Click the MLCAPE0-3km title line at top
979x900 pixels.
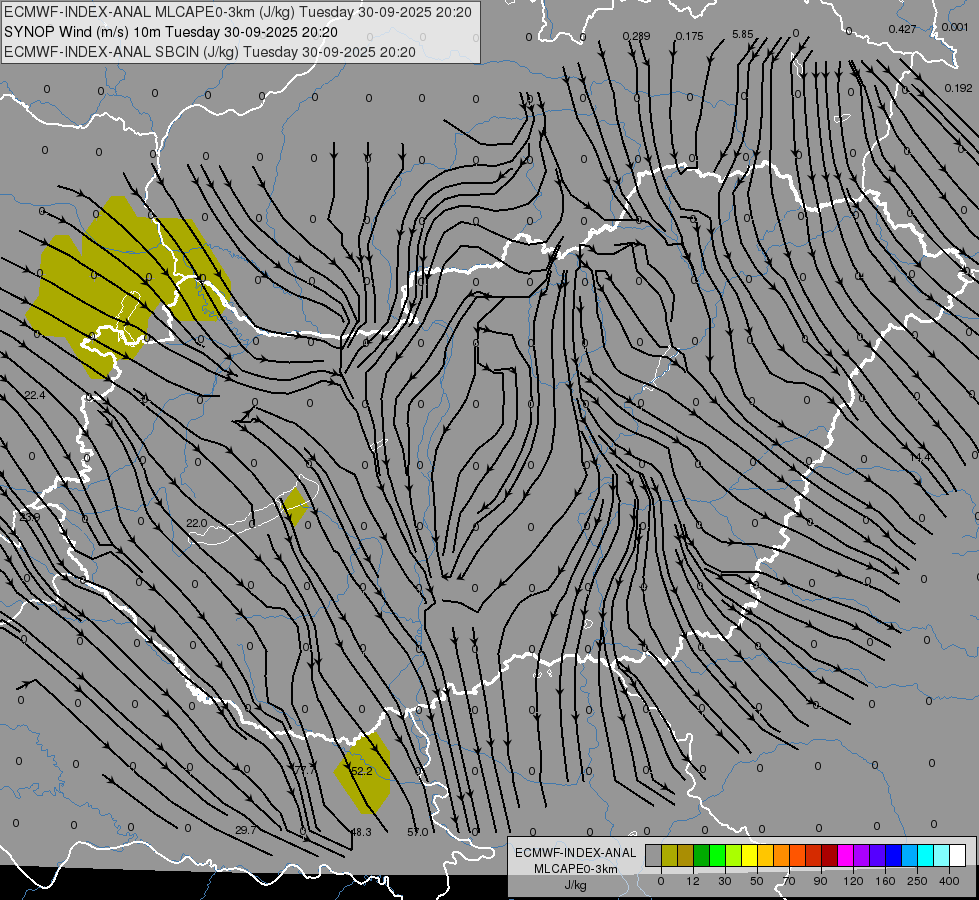[x=238, y=12]
